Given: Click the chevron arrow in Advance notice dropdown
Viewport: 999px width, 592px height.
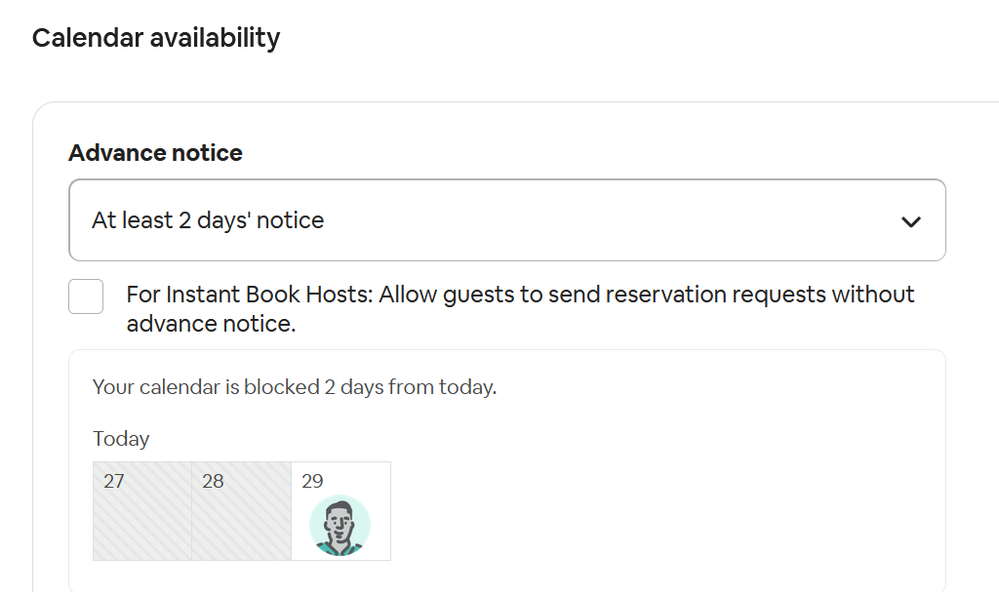Looking at the screenshot, I should tap(910, 221).
